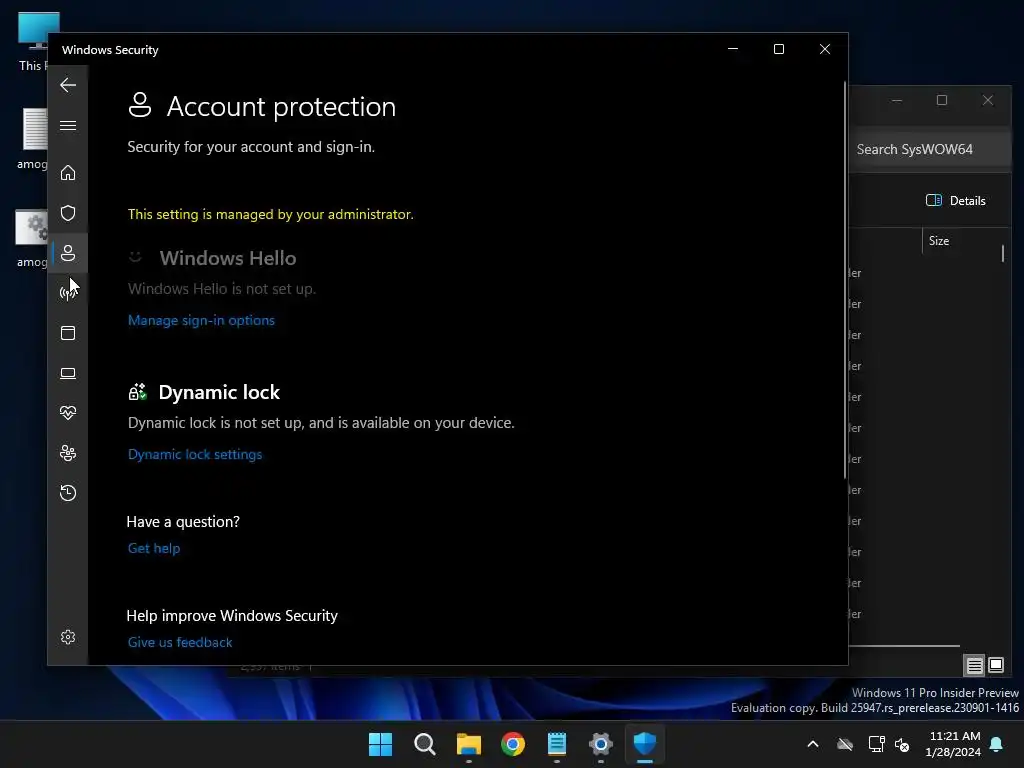This screenshot has height=768, width=1024.
Task: Click the muted volume tray icon
Action: point(902,744)
